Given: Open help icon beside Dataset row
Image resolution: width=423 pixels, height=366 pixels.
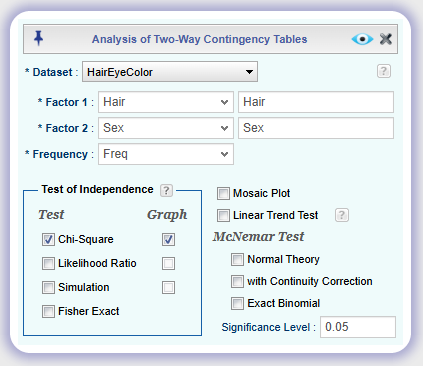Looking at the screenshot, I should tap(384, 71).
